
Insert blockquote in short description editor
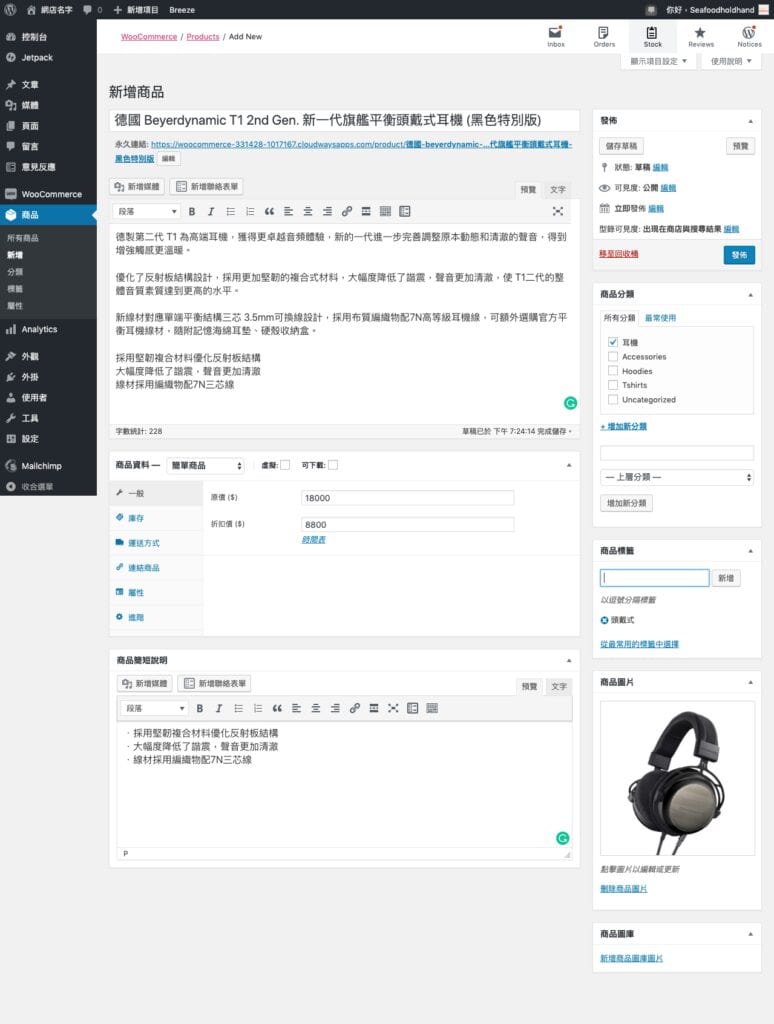coord(277,709)
